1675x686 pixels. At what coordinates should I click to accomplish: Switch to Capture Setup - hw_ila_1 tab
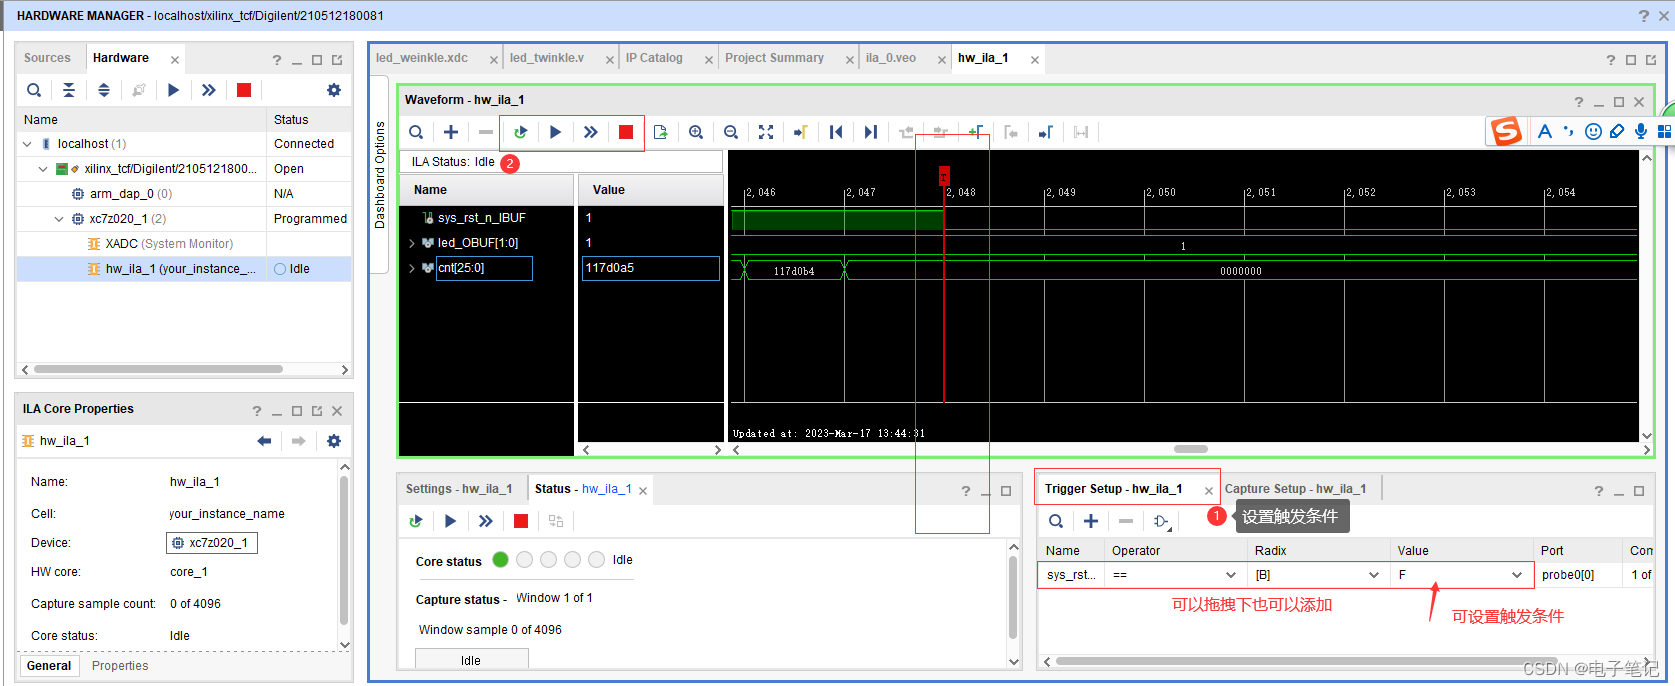[x=1295, y=489]
